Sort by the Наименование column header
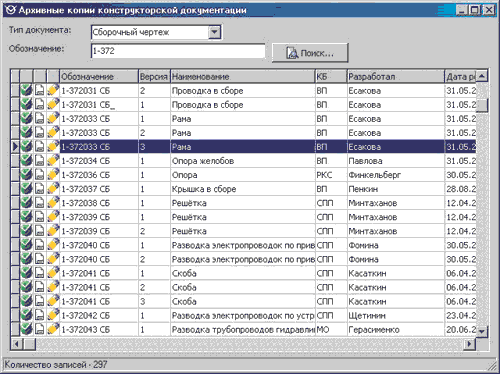 click(242, 77)
